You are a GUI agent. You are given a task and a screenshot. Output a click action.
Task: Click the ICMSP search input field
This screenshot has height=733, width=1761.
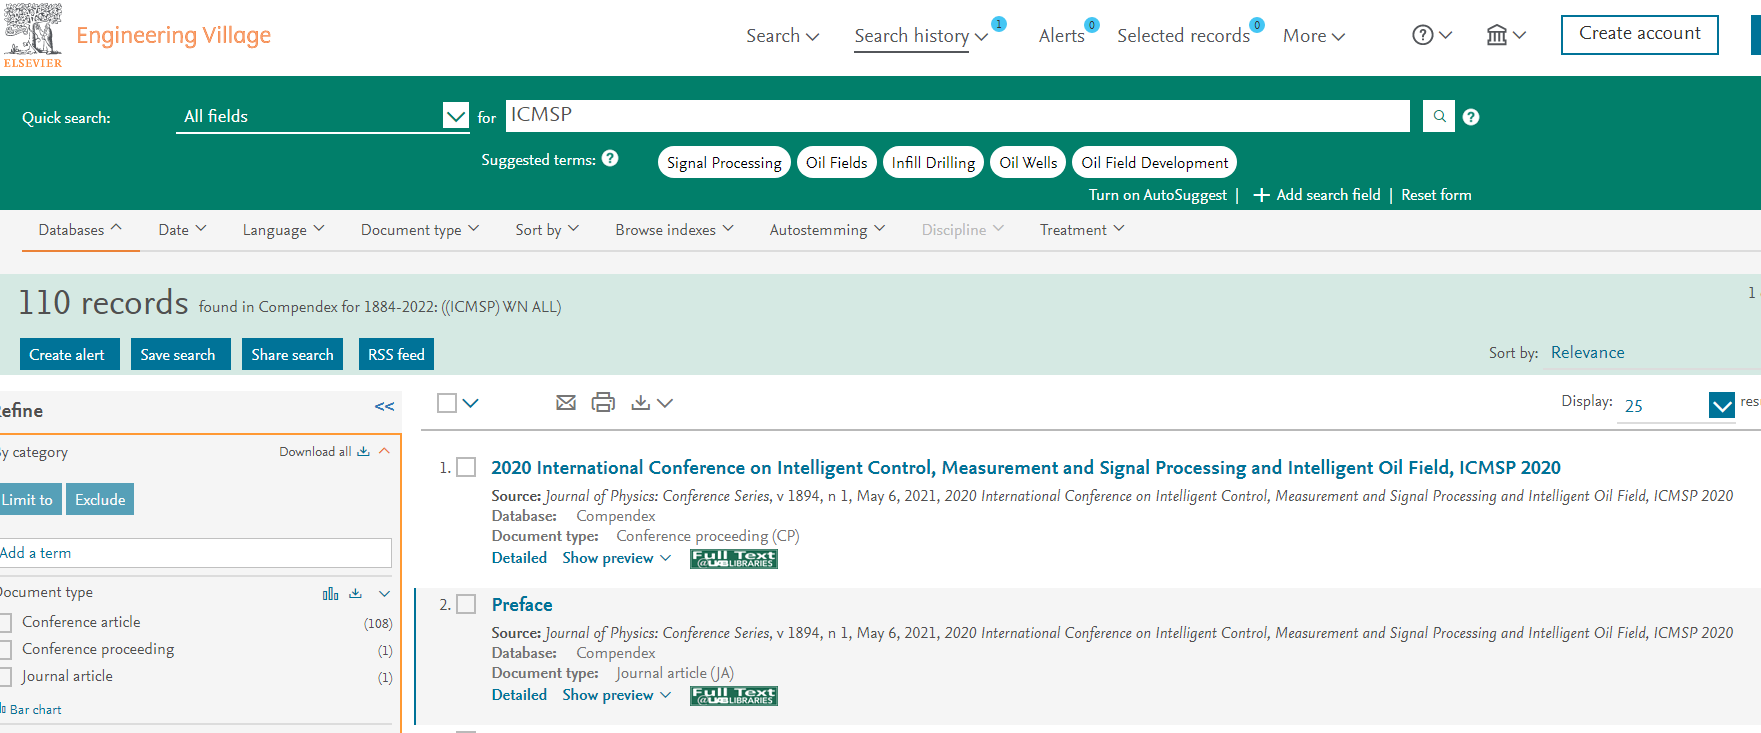pos(958,115)
